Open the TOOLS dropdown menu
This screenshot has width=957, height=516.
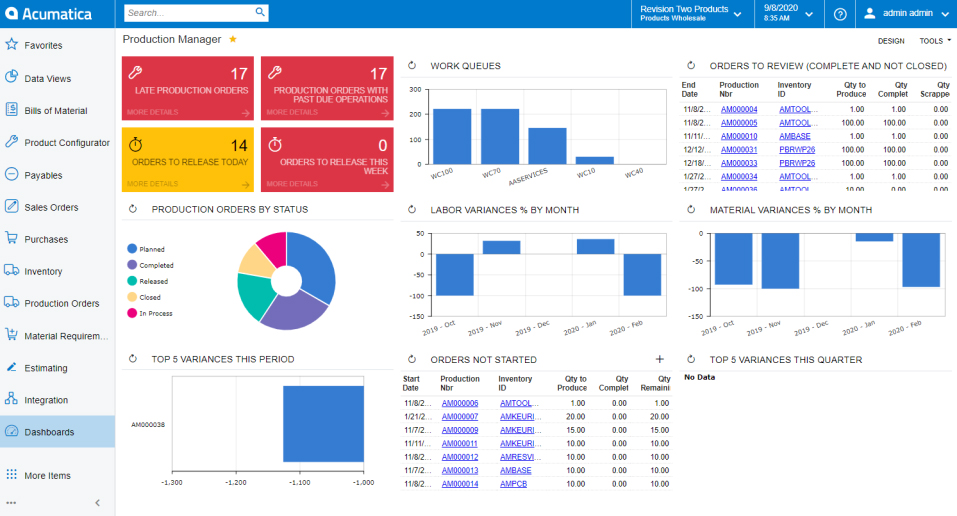935,41
